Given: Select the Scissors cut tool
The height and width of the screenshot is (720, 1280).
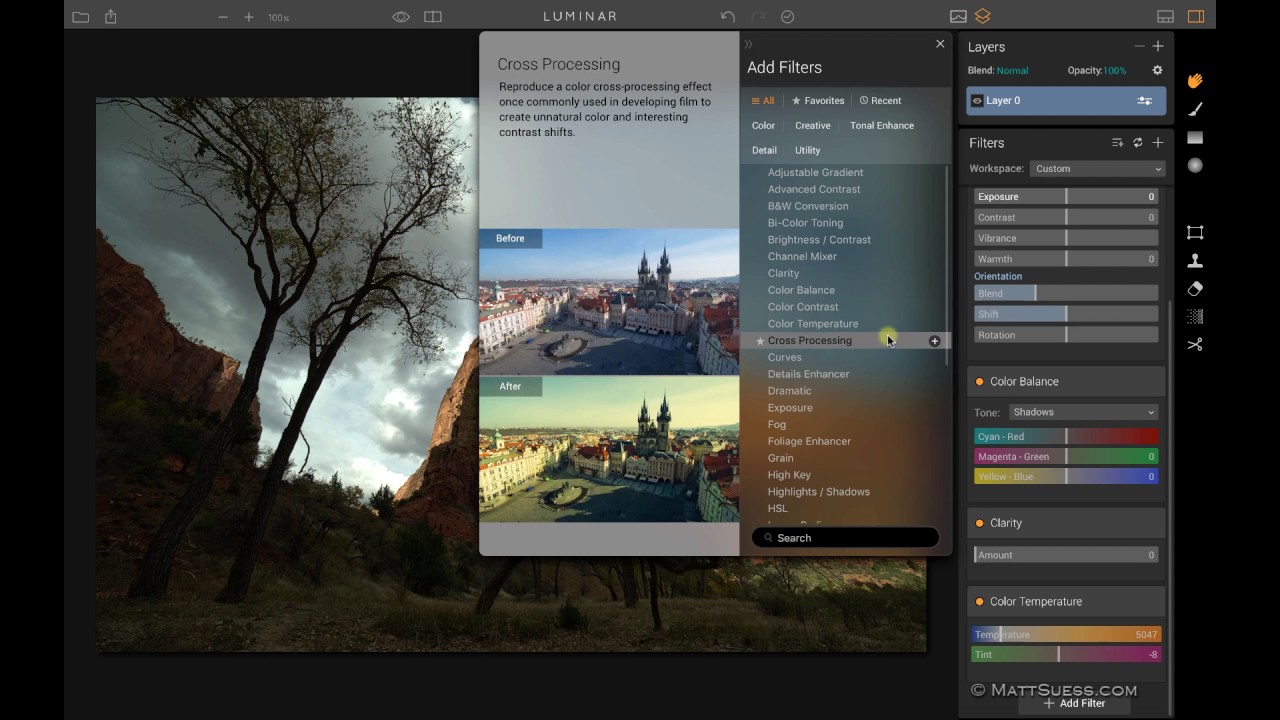Looking at the screenshot, I should pyautogui.click(x=1195, y=344).
